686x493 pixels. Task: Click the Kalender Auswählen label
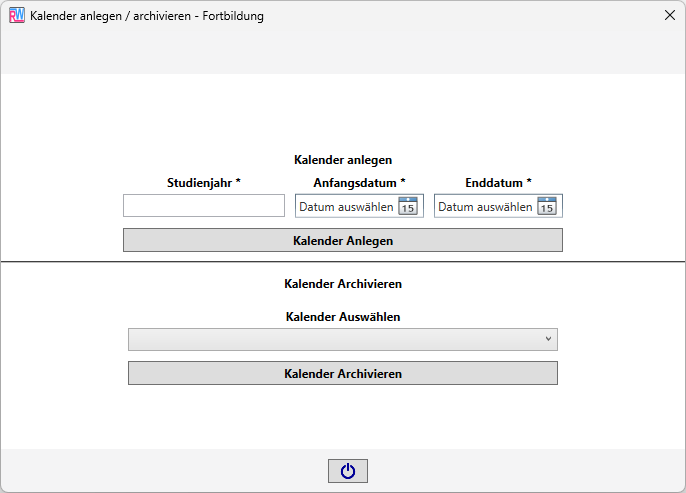(x=343, y=317)
